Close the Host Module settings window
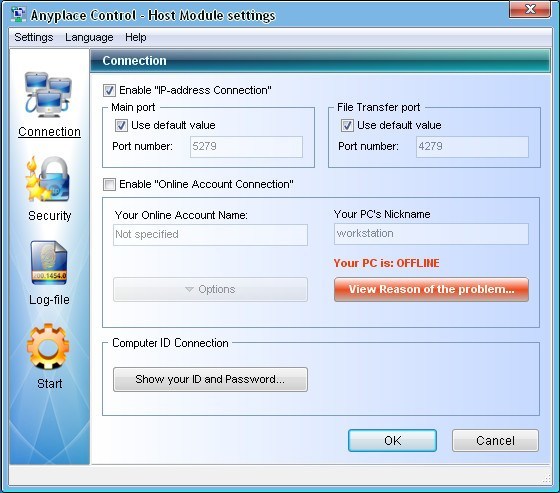 click(x=530, y=9)
